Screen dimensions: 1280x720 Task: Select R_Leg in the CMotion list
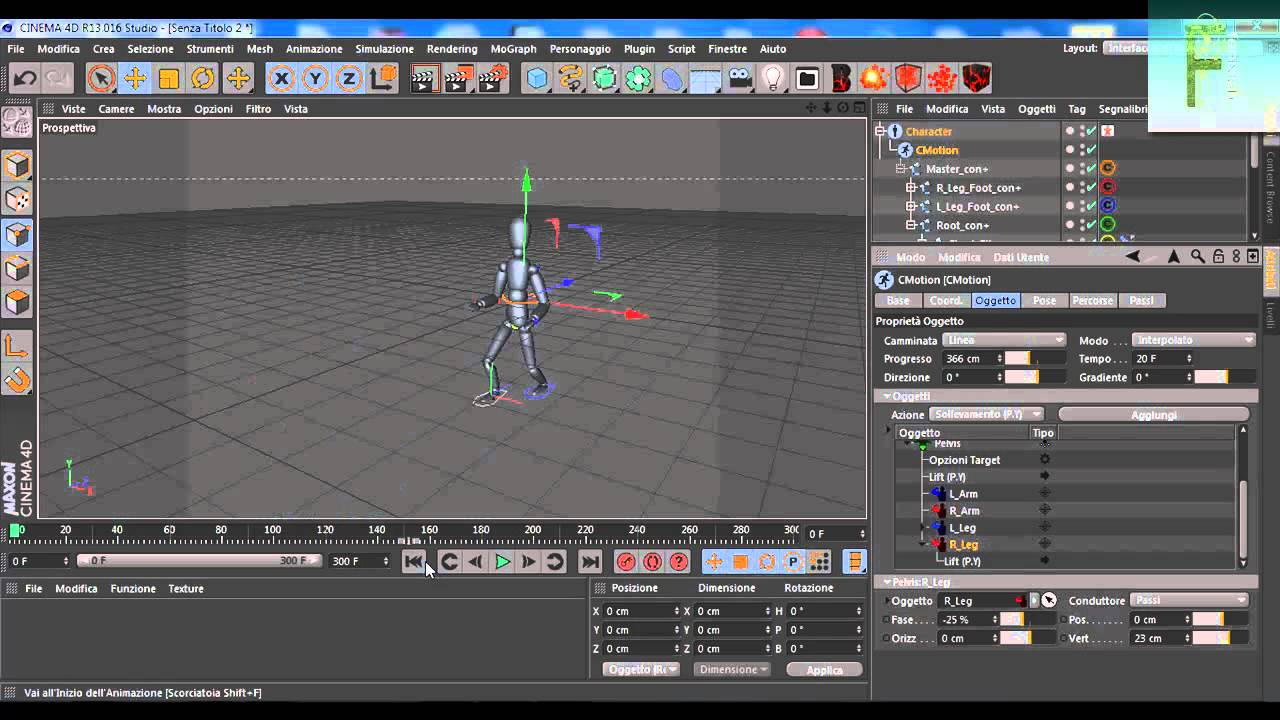pyautogui.click(x=963, y=545)
